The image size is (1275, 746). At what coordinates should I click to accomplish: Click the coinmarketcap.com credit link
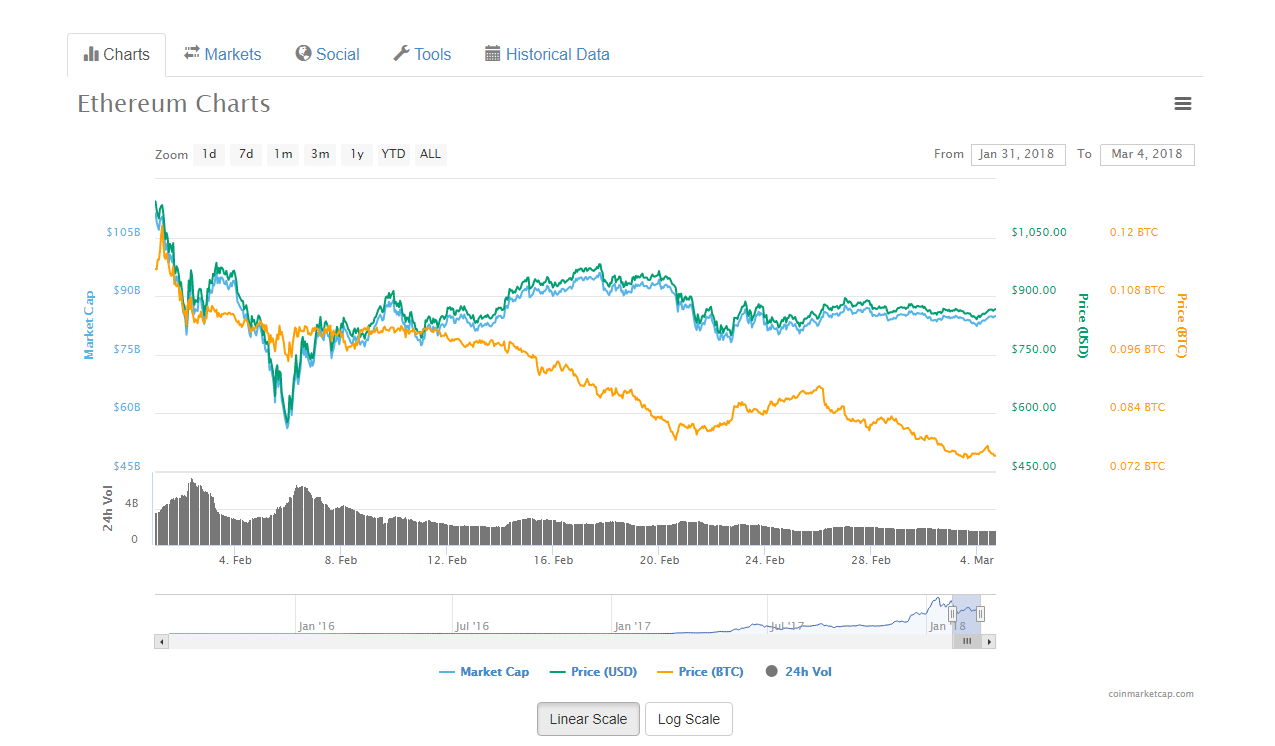pyautogui.click(x=1150, y=694)
